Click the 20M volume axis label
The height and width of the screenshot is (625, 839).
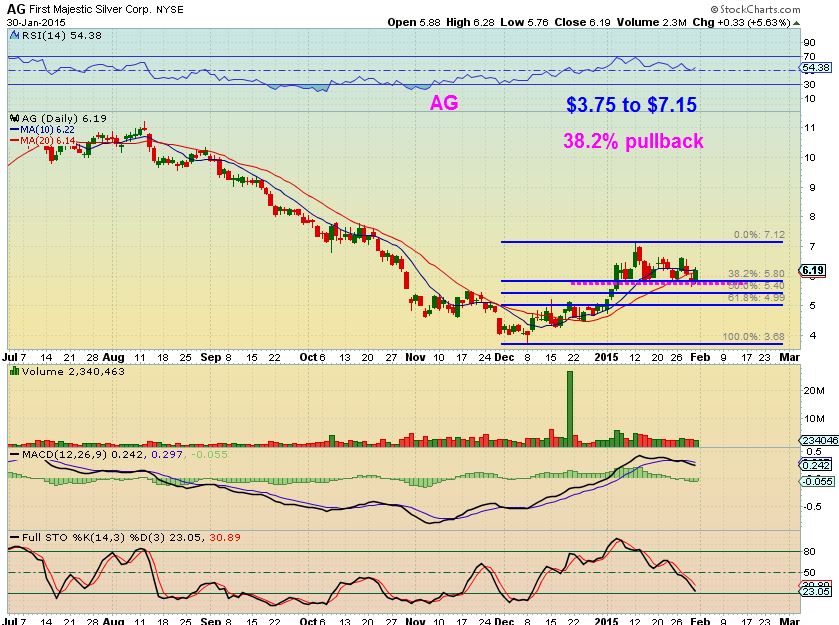point(813,390)
